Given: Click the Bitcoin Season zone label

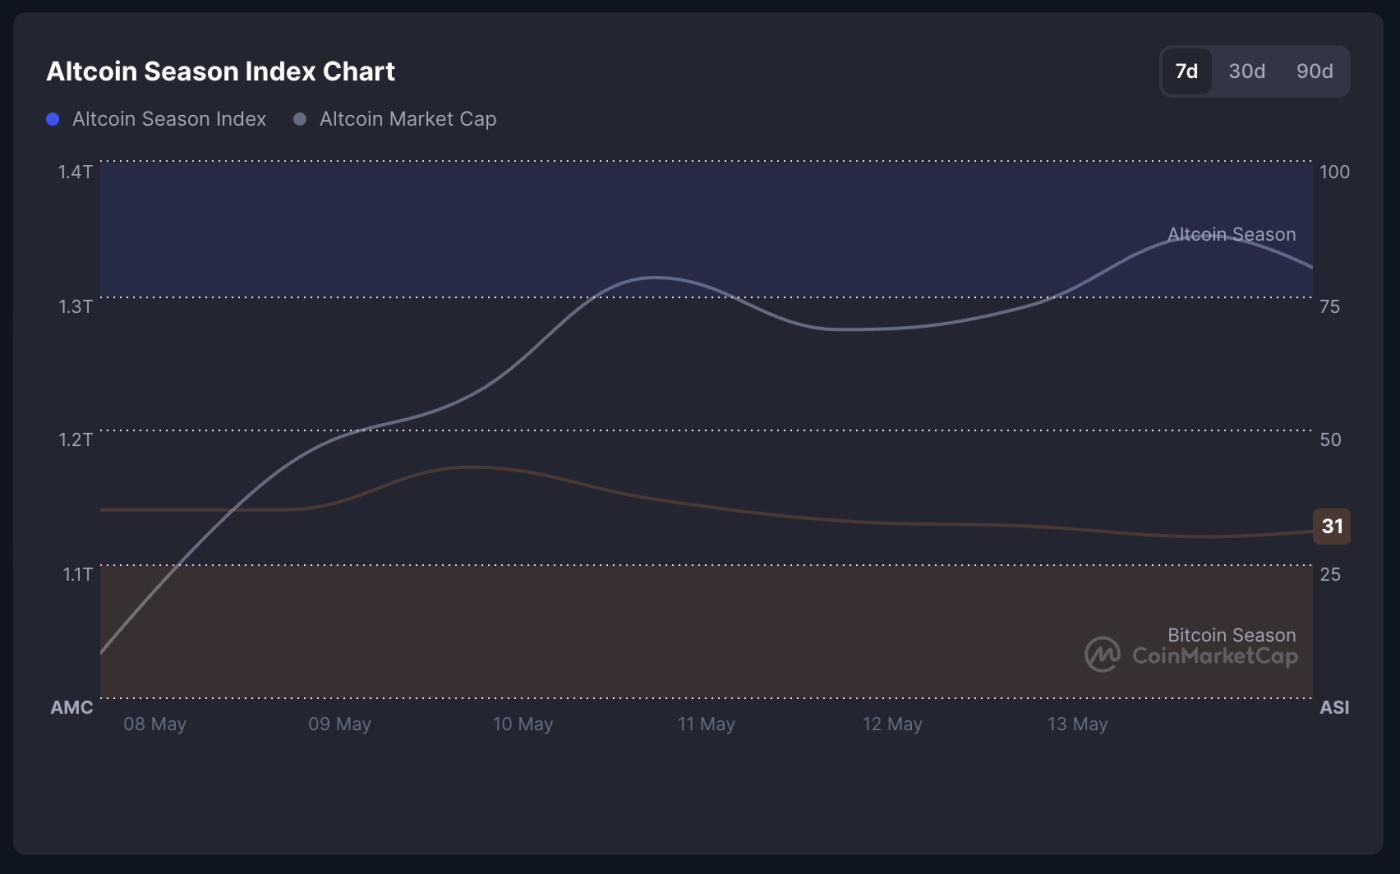Looking at the screenshot, I should tap(1231, 635).
